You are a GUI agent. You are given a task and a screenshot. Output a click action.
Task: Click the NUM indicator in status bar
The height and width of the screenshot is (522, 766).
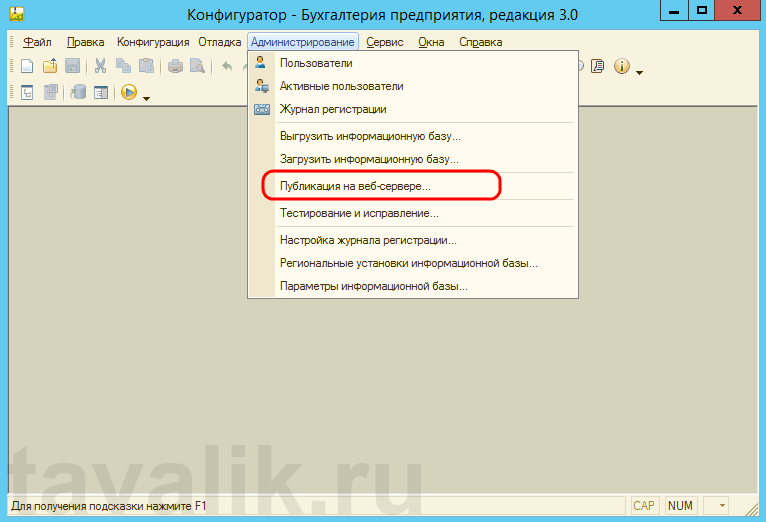tap(680, 505)
